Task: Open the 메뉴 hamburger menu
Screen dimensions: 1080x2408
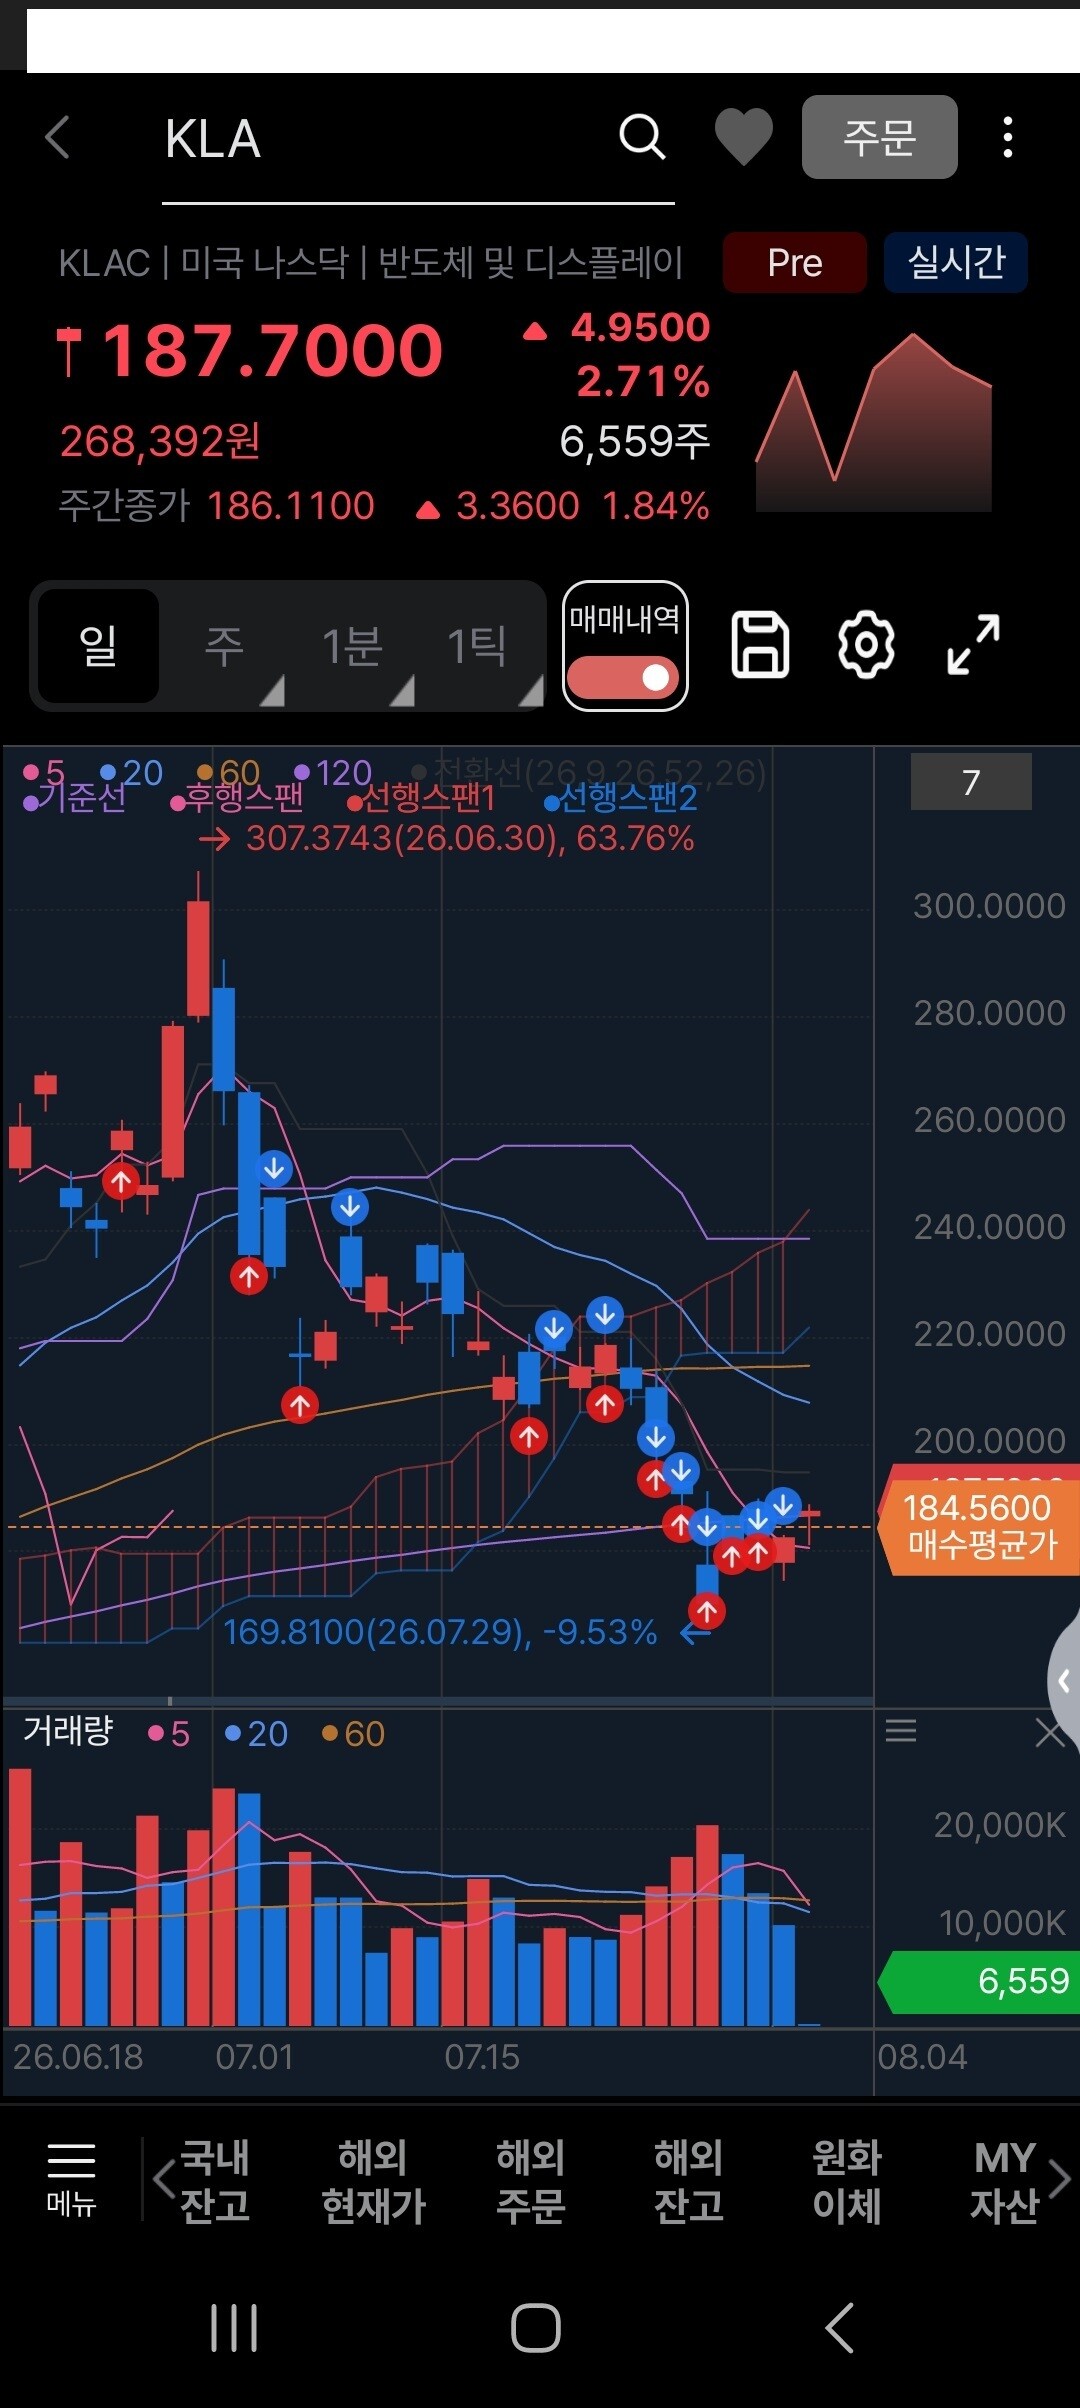Action: (x=71, y=2180)
